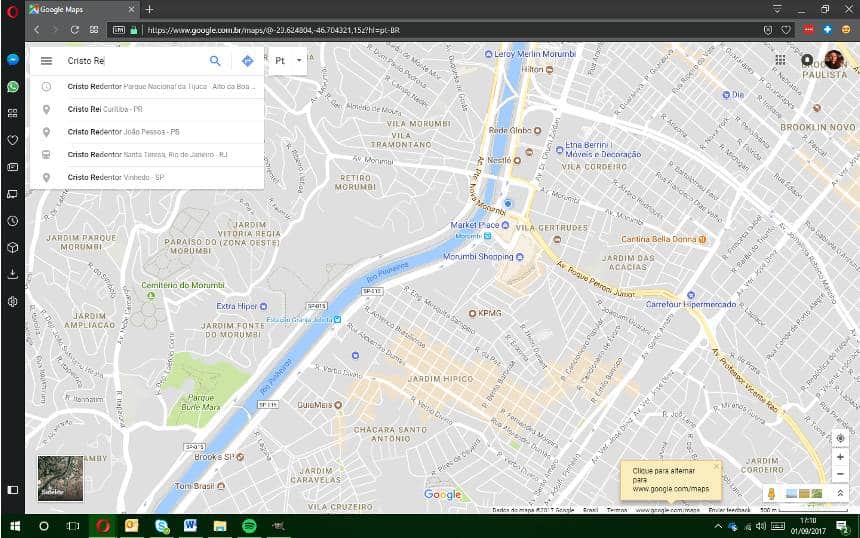The image size is (860, 538).
Task: Open the Google apps grid icon
Action: 780,60
